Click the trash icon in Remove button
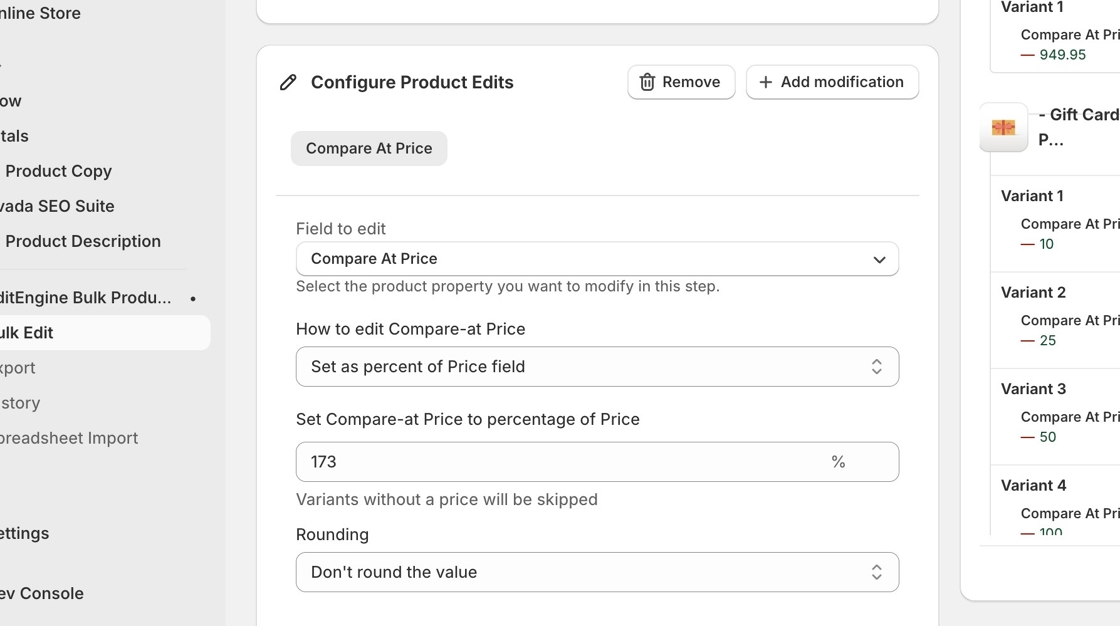 [x=647, y=82]
